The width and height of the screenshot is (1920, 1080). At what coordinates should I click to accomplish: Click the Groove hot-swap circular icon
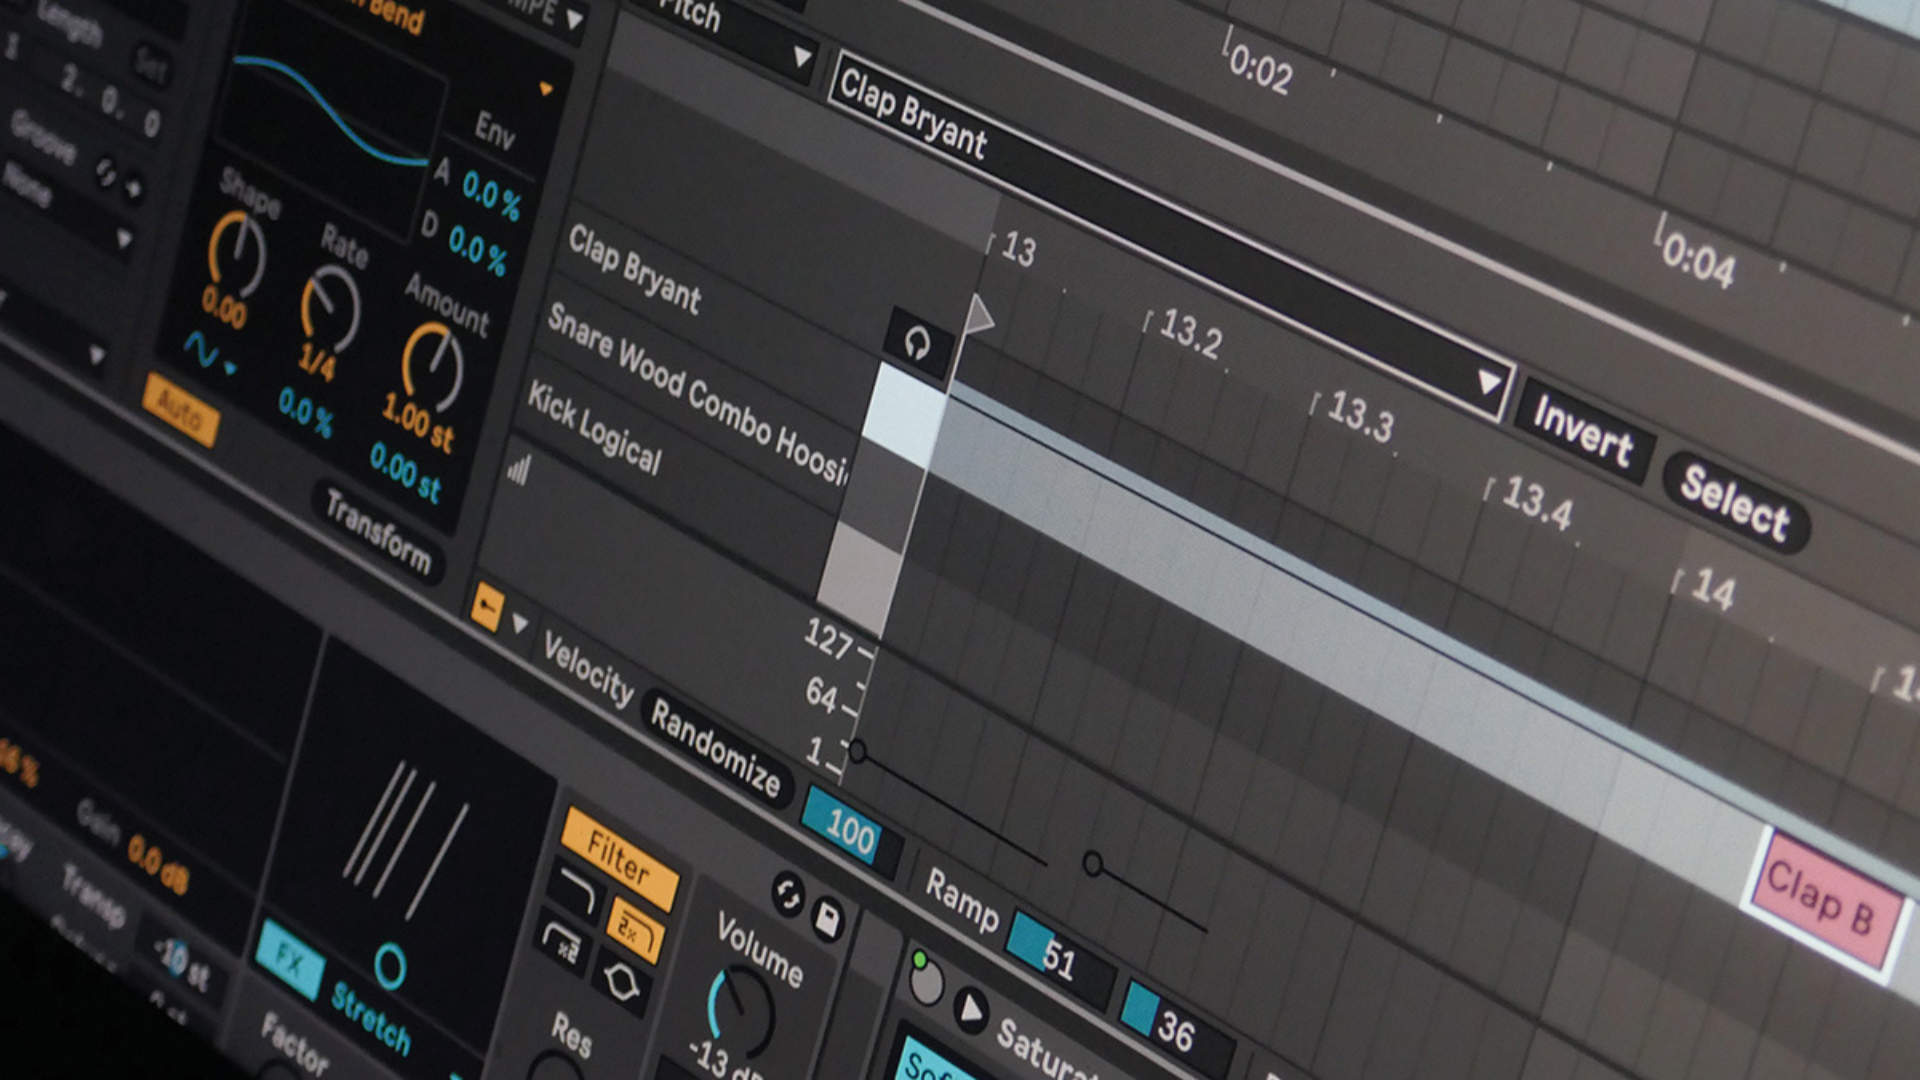click(x=105, y=173)
